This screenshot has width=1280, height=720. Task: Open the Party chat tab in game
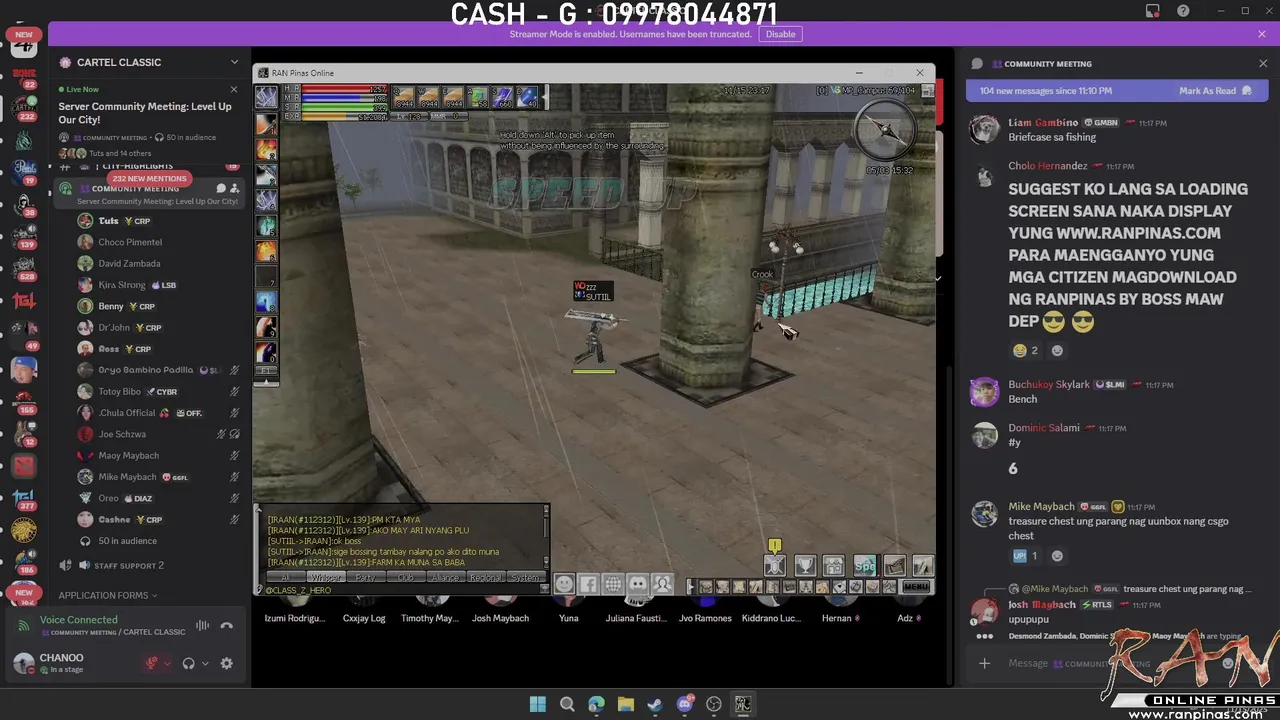coord(366,578)
